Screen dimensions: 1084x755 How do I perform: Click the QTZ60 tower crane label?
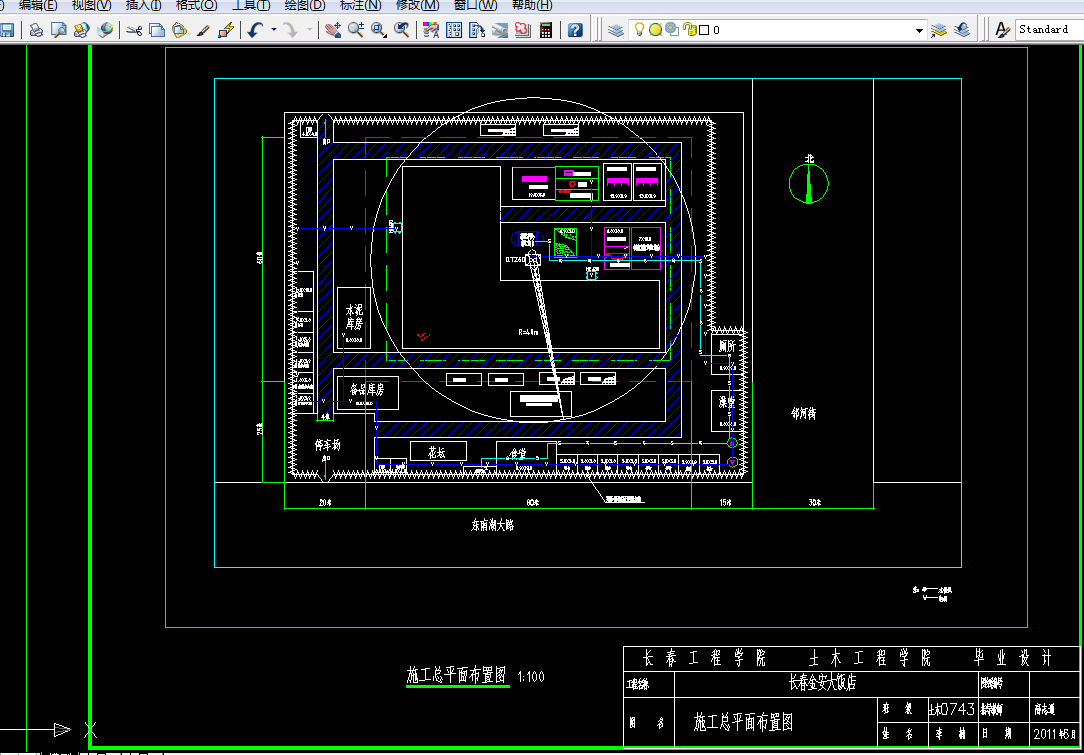516,260
